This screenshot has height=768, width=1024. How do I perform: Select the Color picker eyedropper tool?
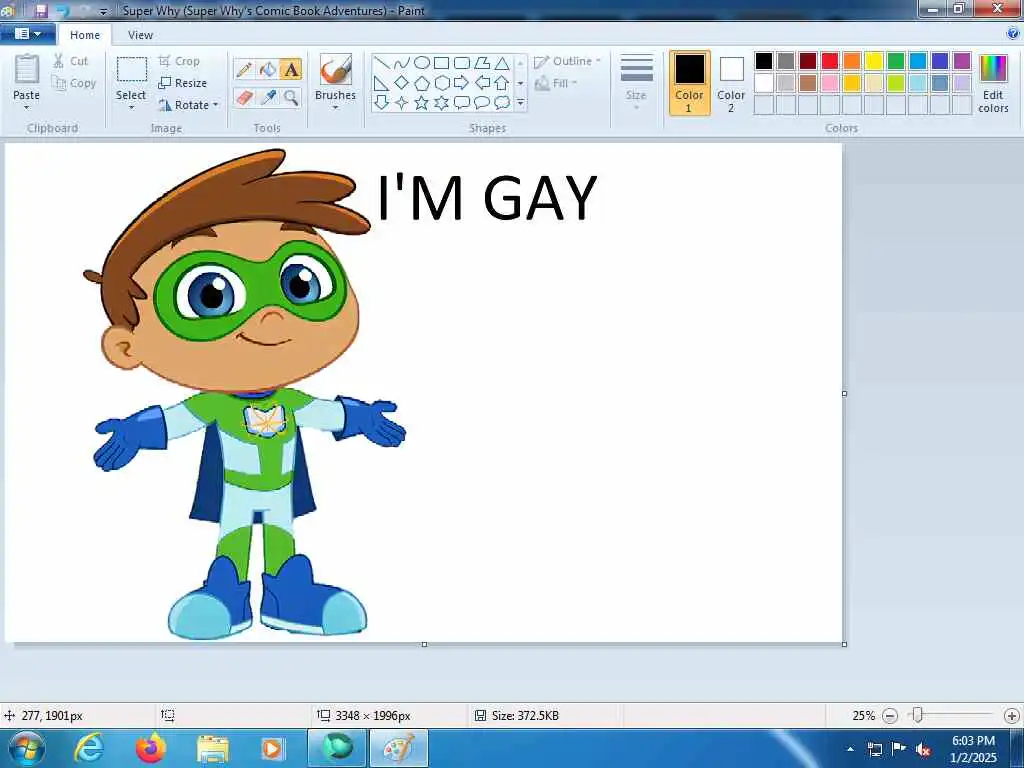click(x=268, y=98)
